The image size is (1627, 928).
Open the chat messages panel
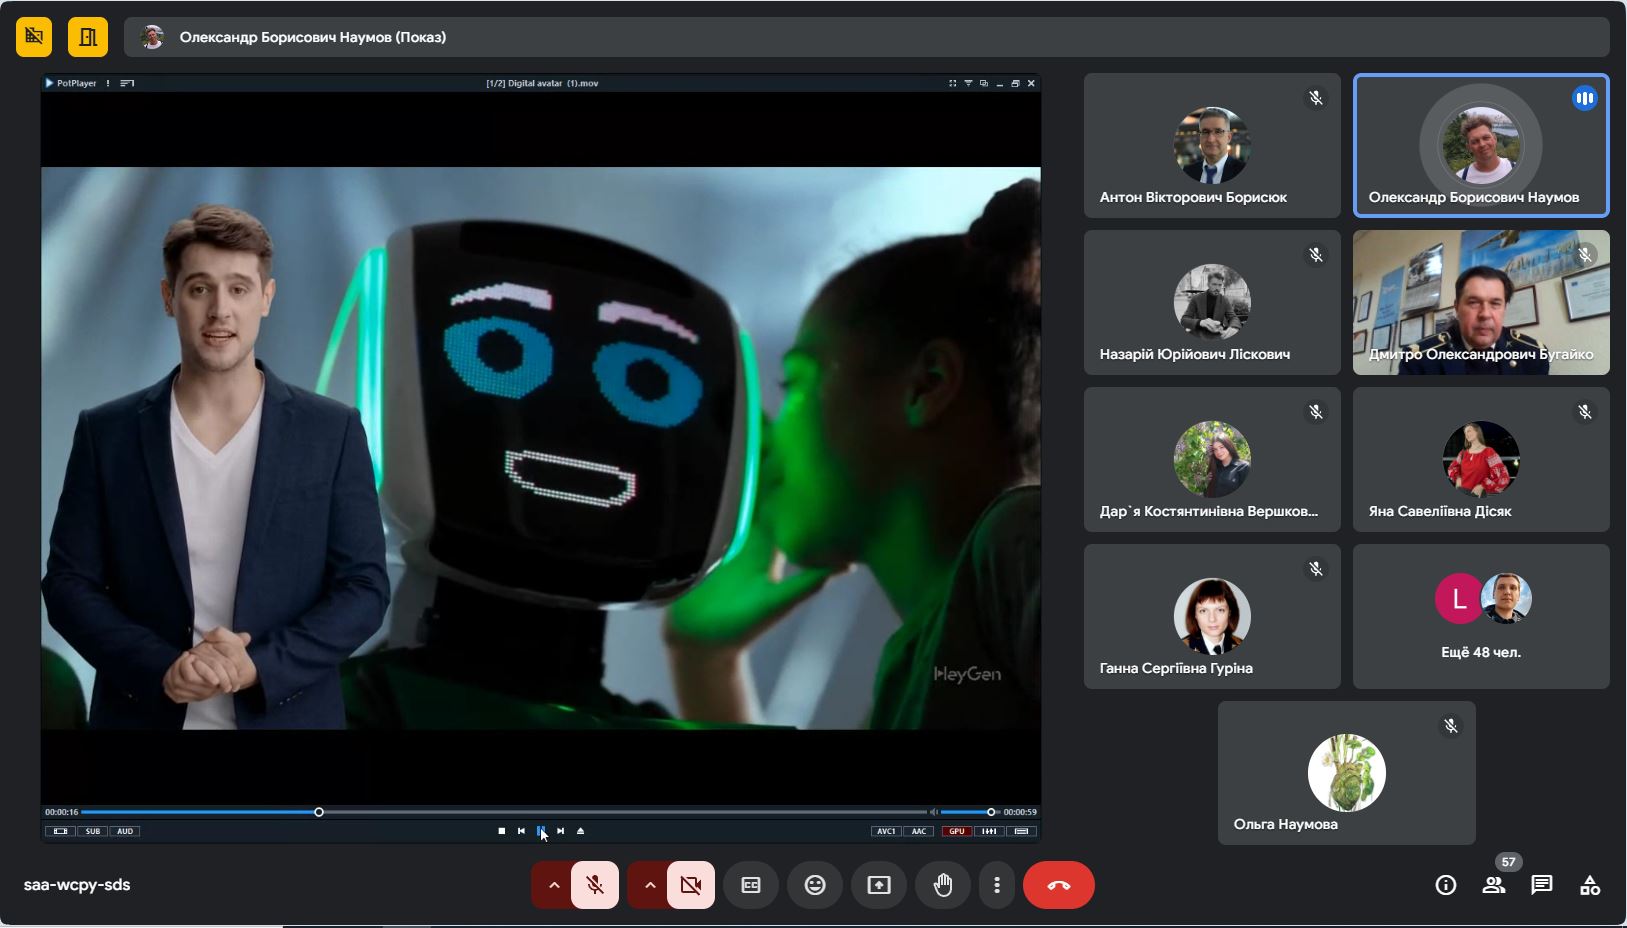[x=1541, y=885]
